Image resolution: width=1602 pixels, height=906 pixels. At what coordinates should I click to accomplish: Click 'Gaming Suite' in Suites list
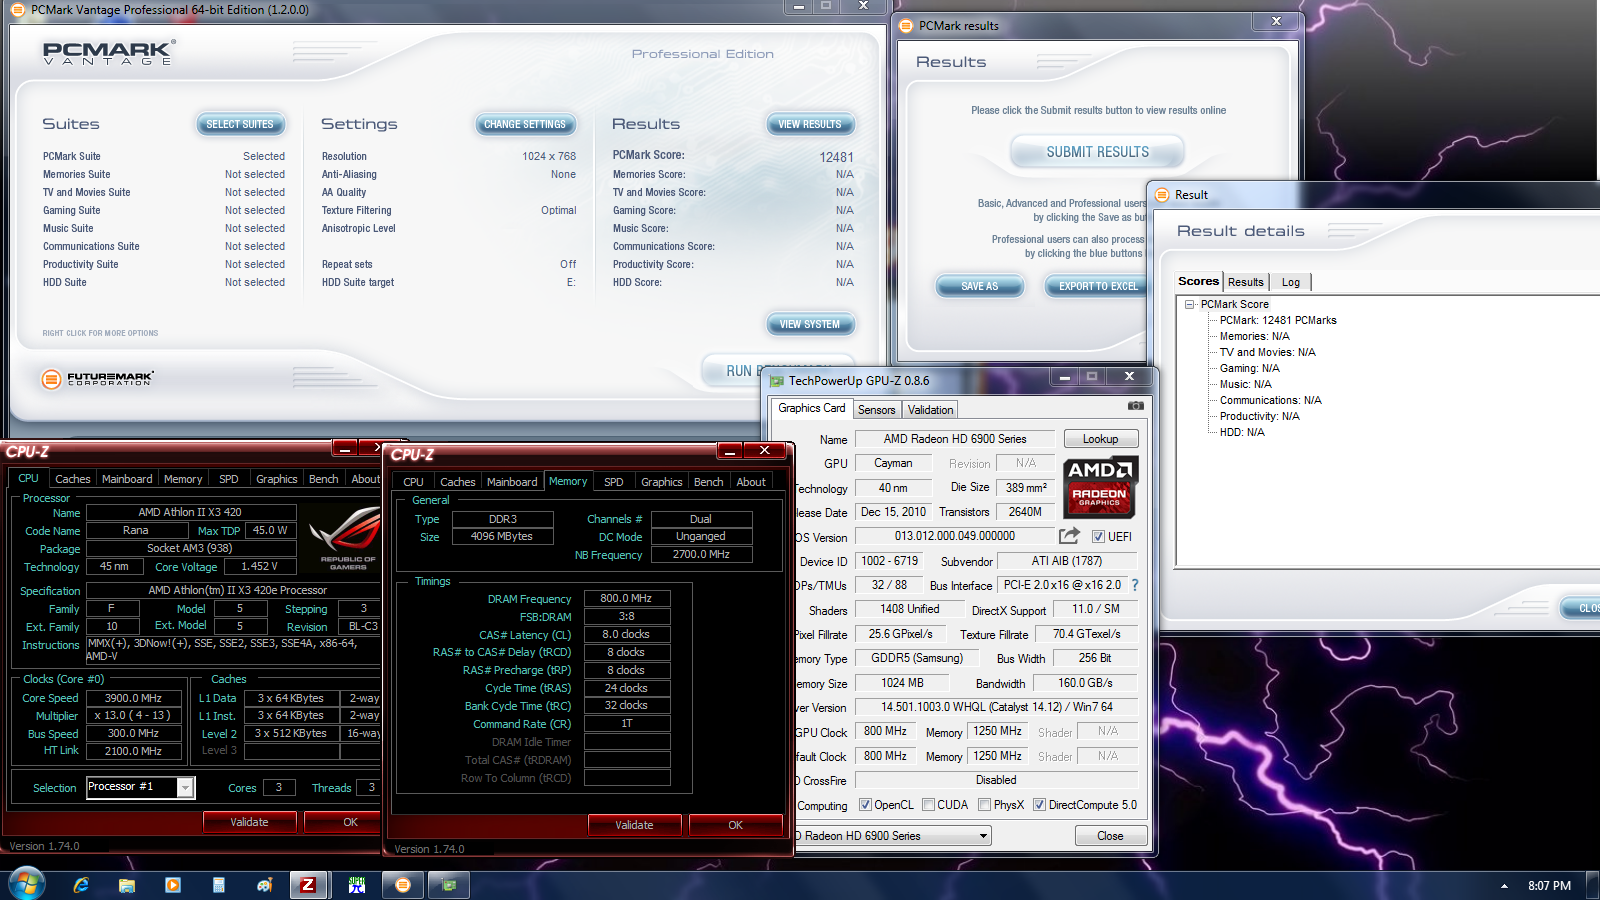tap(72, 210)
